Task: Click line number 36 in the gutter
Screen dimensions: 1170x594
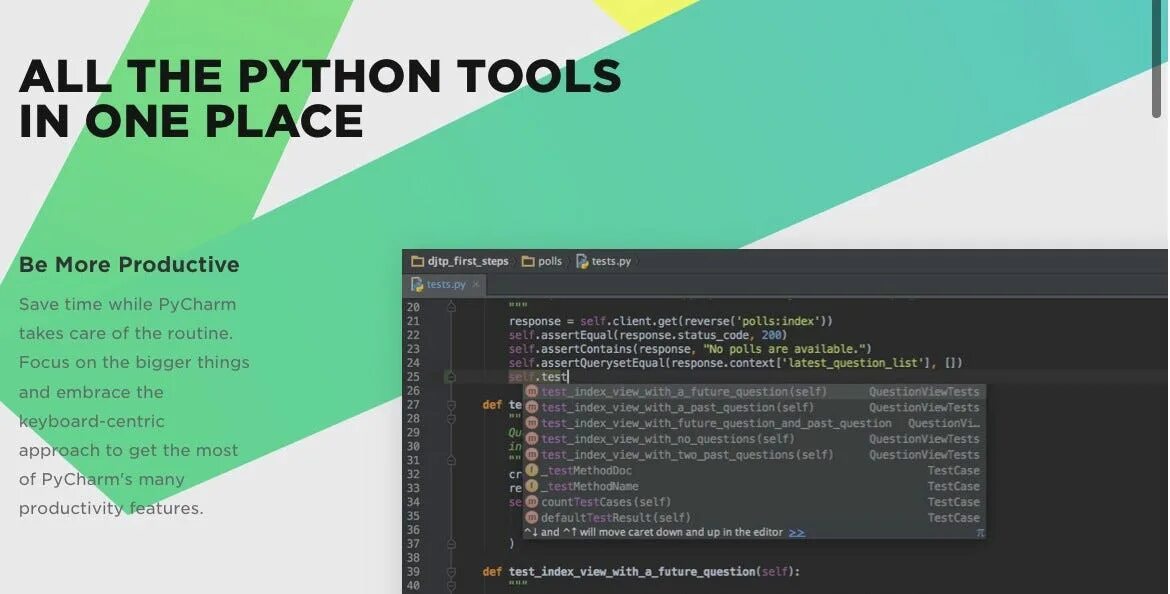Action: (413, 530)
